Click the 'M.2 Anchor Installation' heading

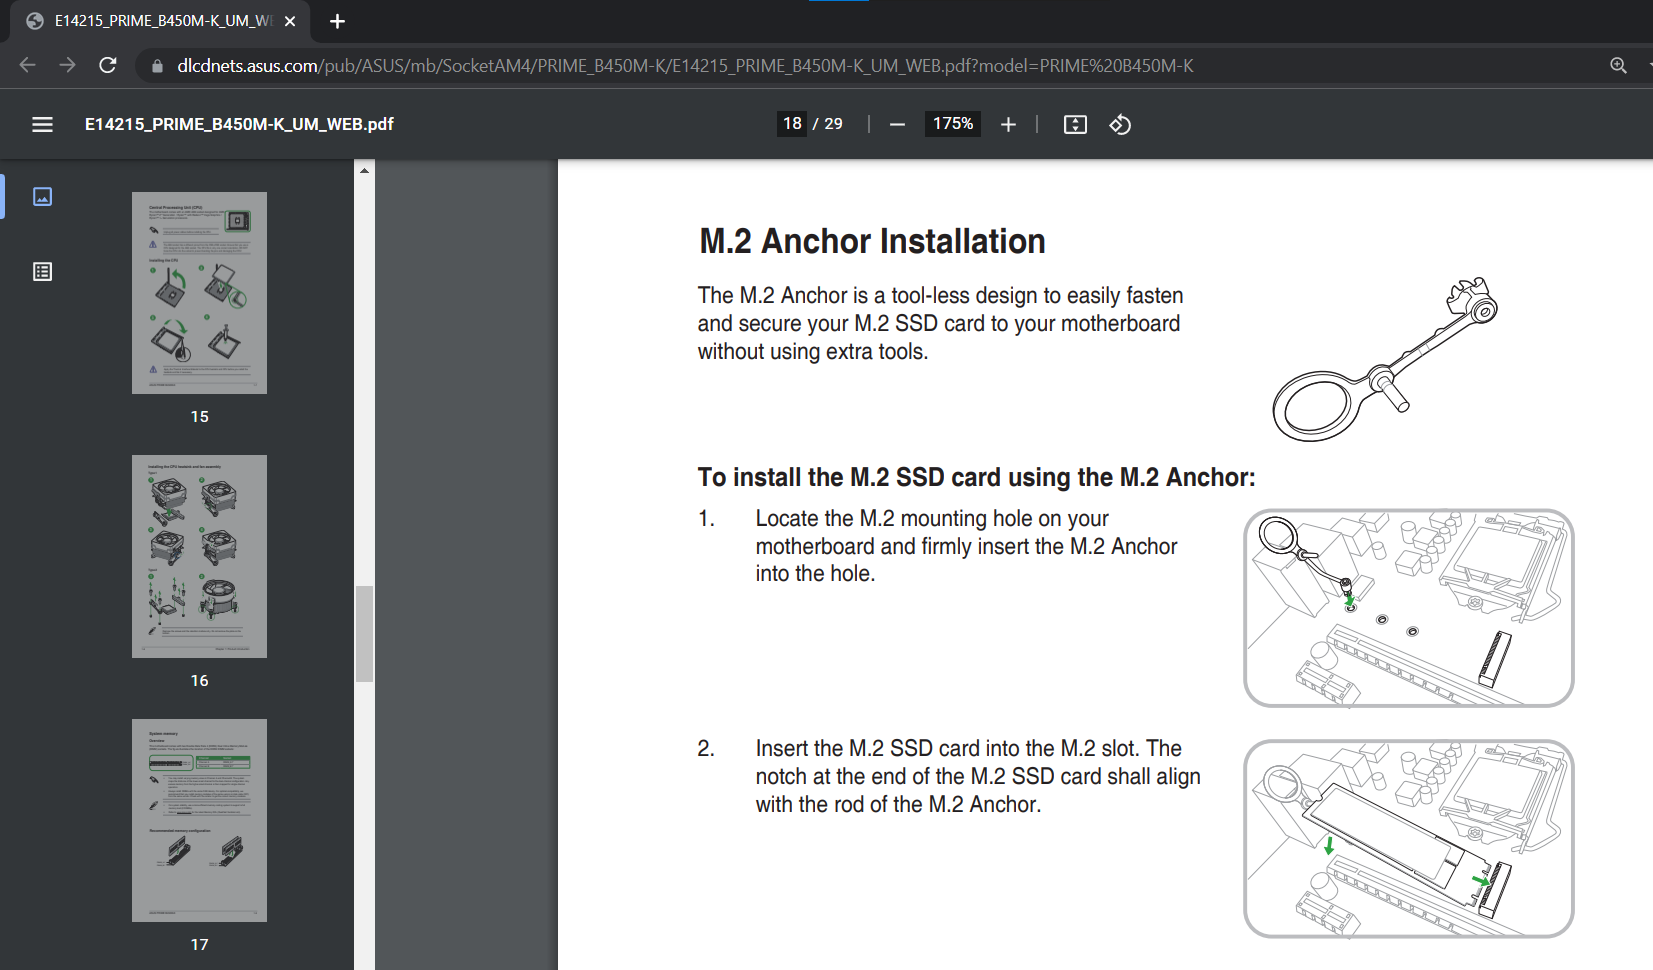pyautogui.click(x=872, y=241)
